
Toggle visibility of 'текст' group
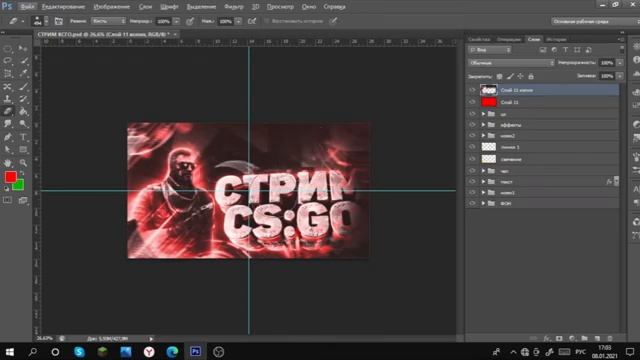click(472, 182)
